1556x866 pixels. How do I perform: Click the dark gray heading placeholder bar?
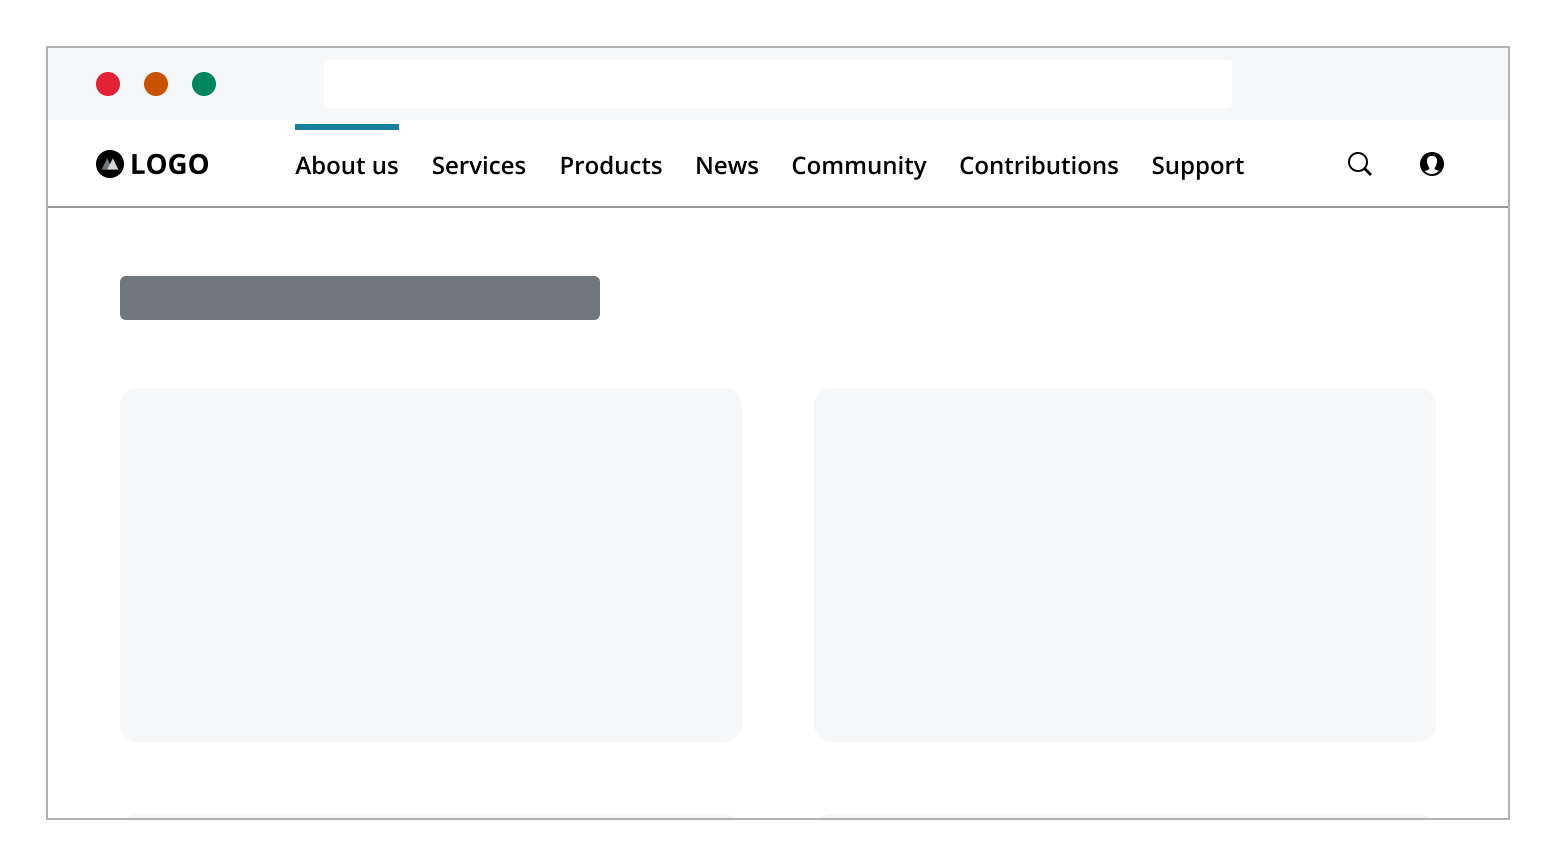pyautogui.click(x=359, y=298)
